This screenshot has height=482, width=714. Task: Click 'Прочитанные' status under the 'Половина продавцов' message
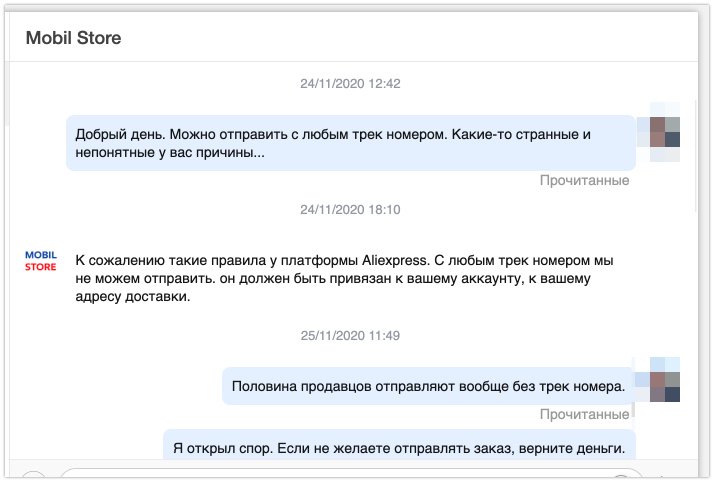point(585,415)
